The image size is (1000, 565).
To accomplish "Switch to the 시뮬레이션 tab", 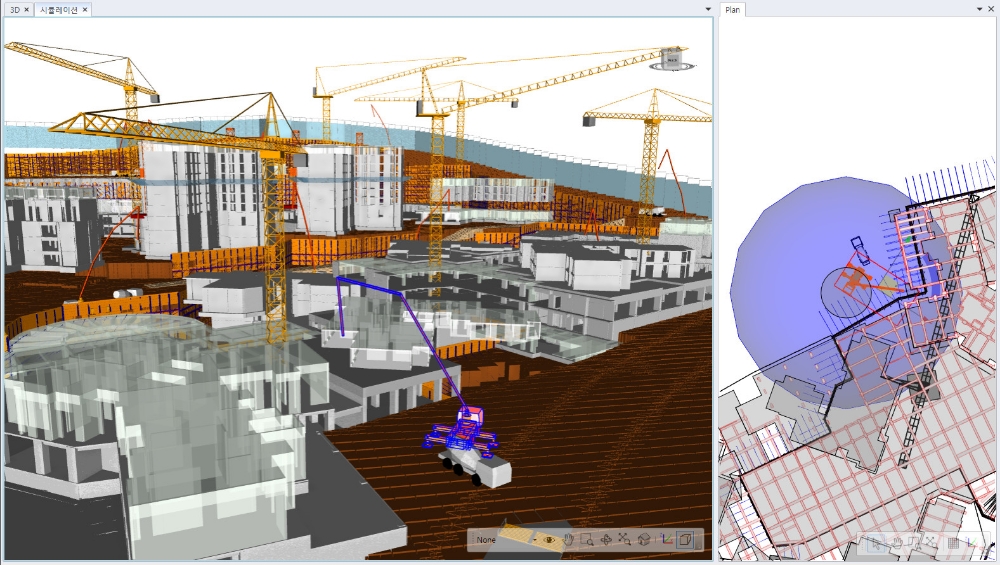I will [60, 9].
